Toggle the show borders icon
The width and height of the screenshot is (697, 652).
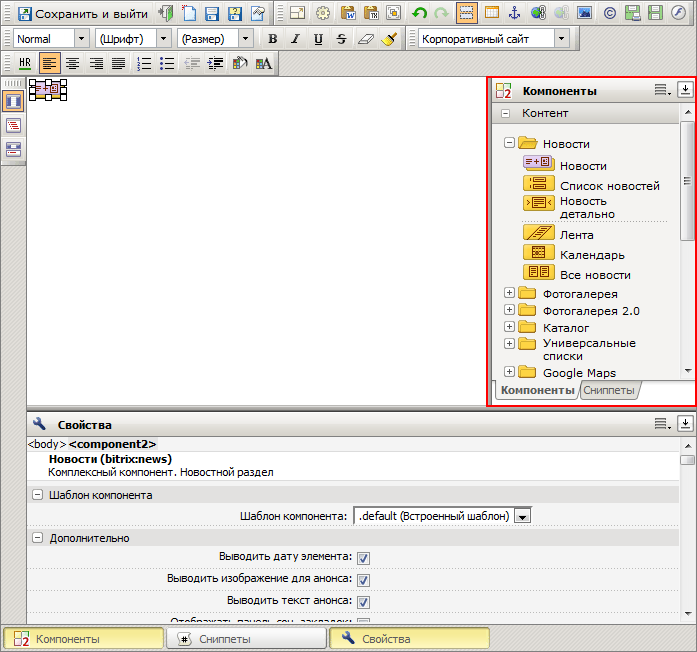tap(467, 13)
